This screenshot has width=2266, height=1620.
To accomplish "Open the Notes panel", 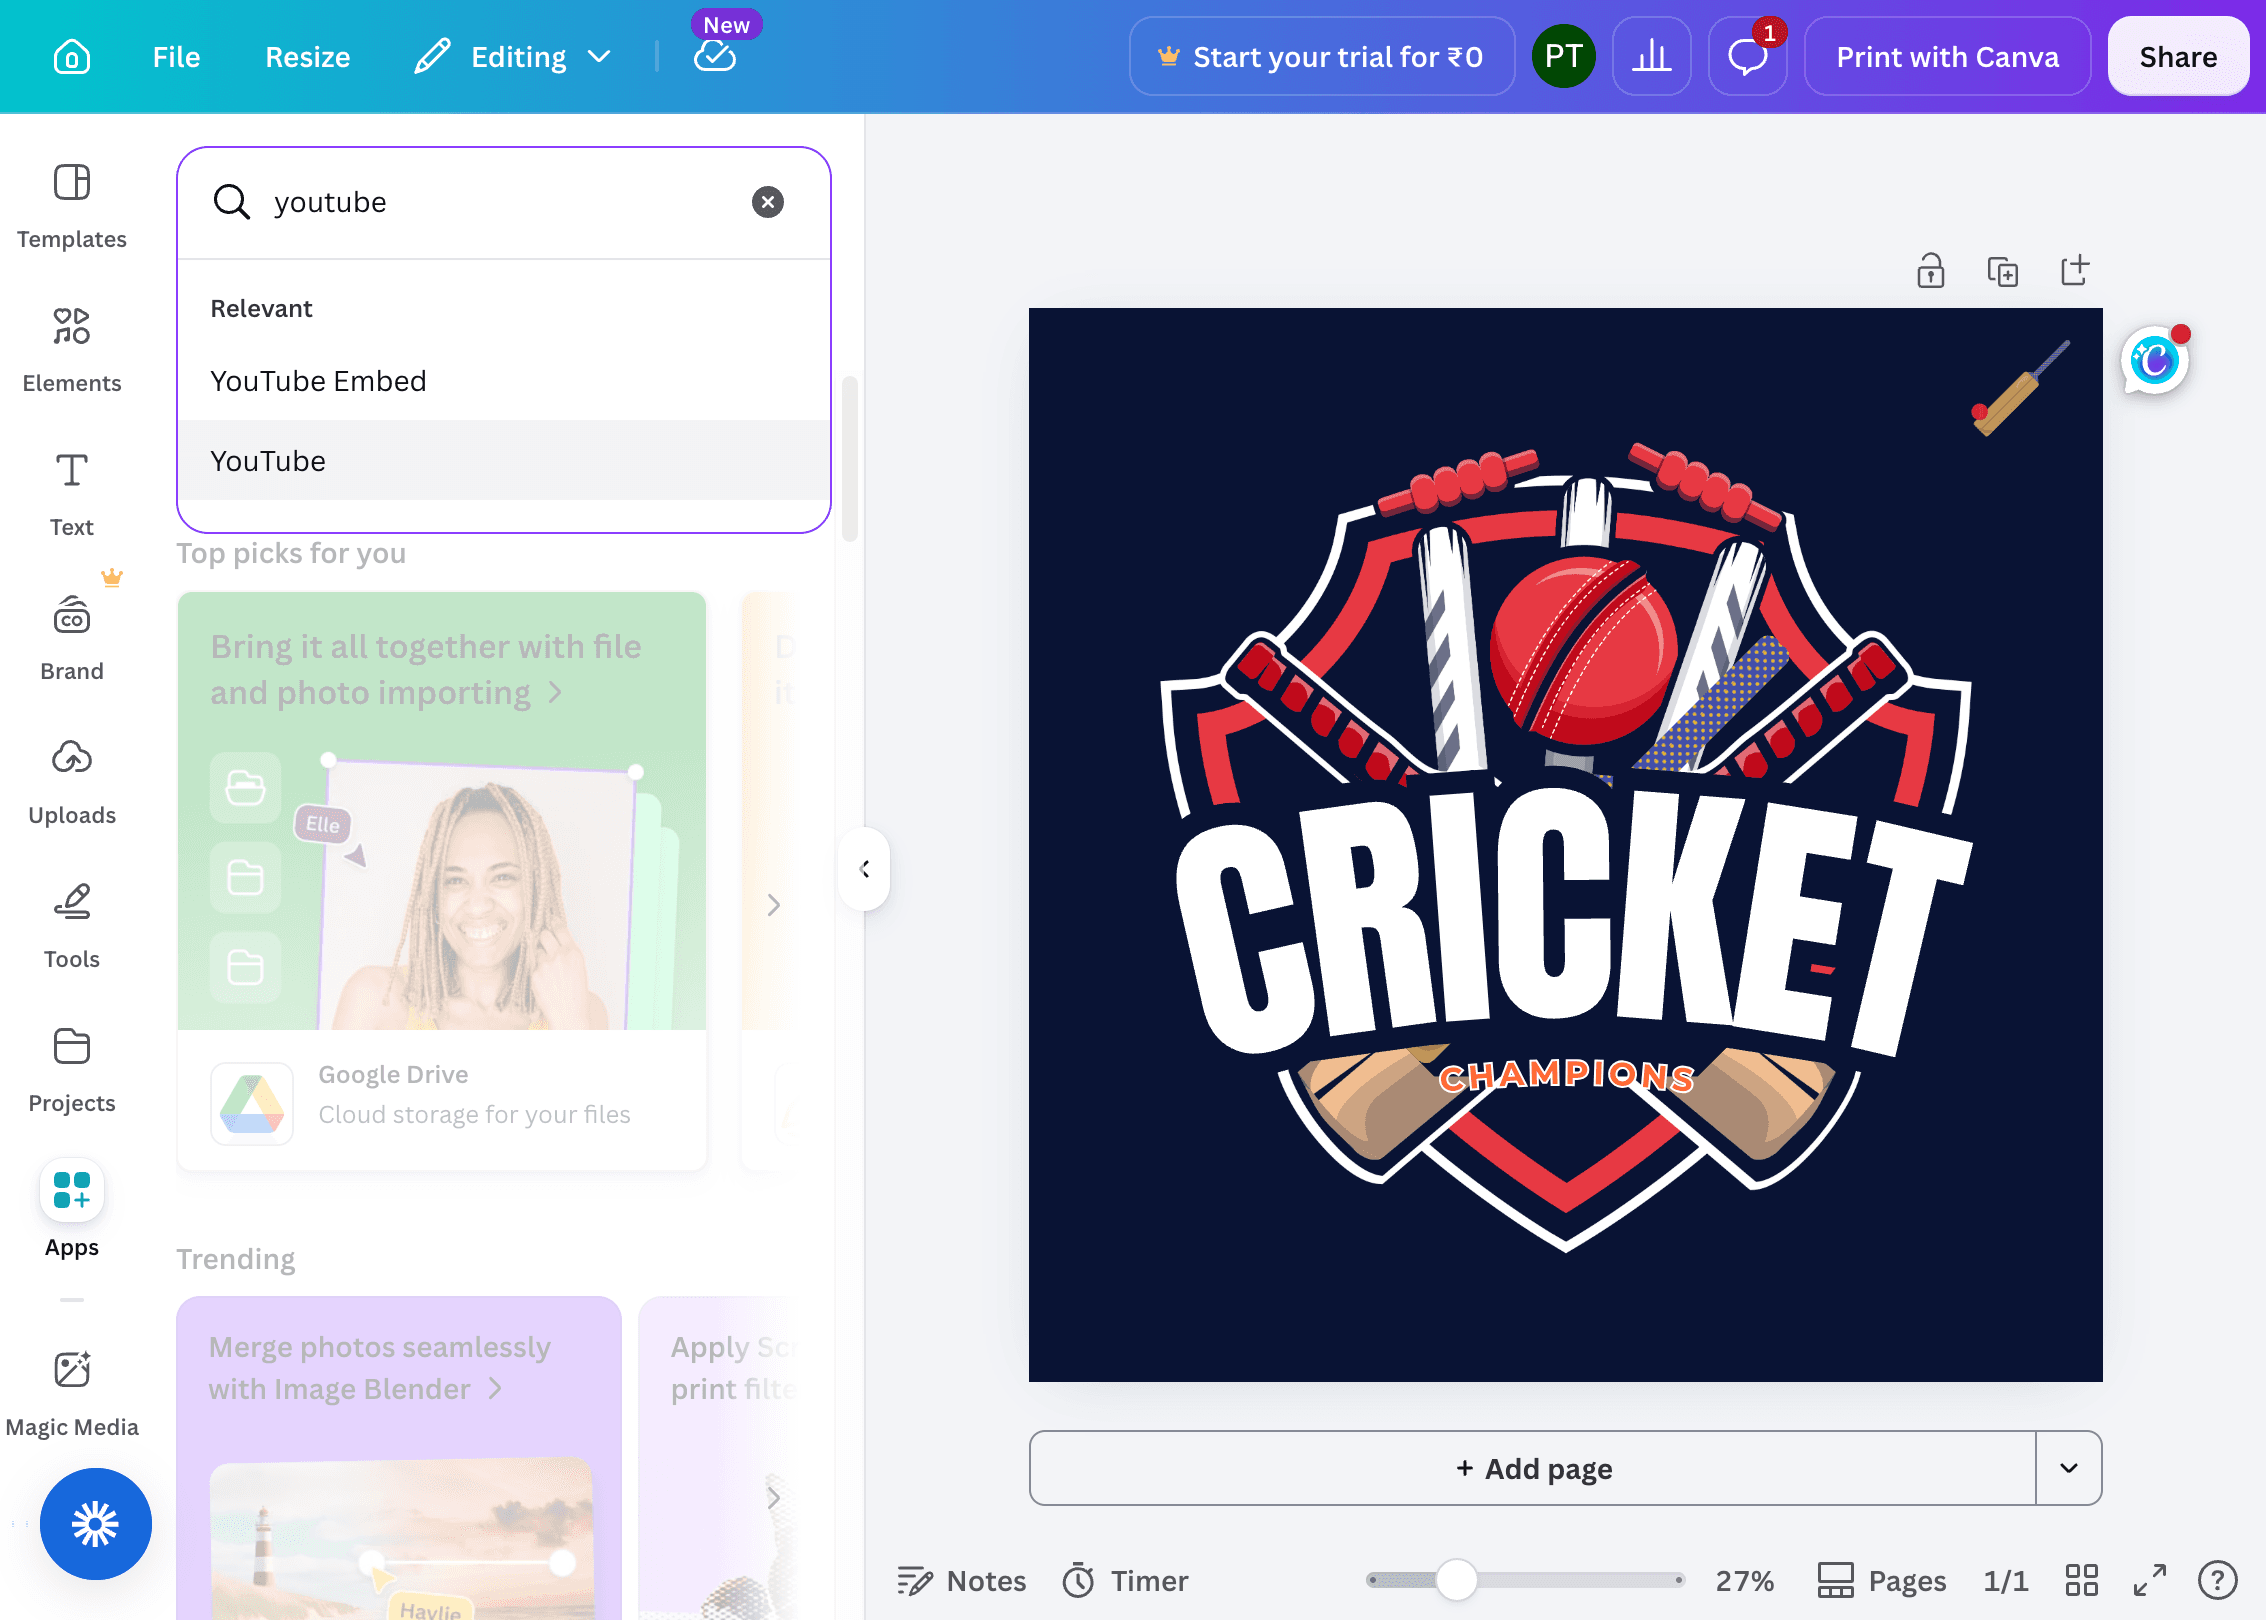I will pos(962,1580).
